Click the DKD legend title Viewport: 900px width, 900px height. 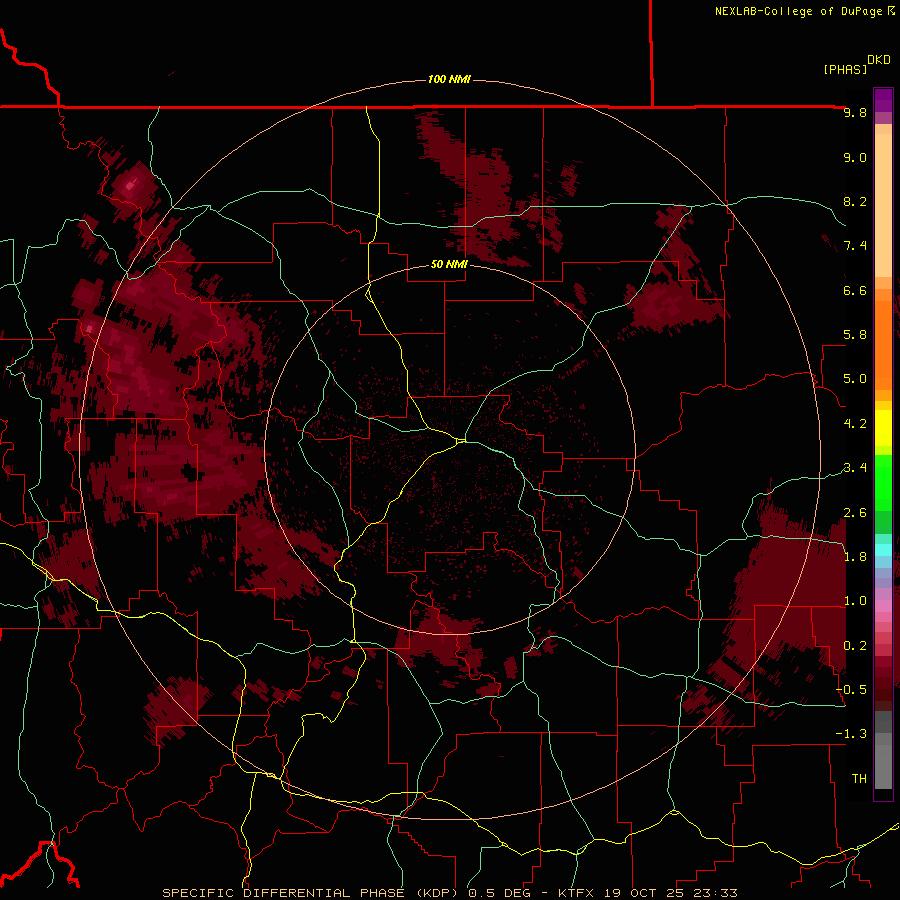pyautogui.click(x=879, y=60)
